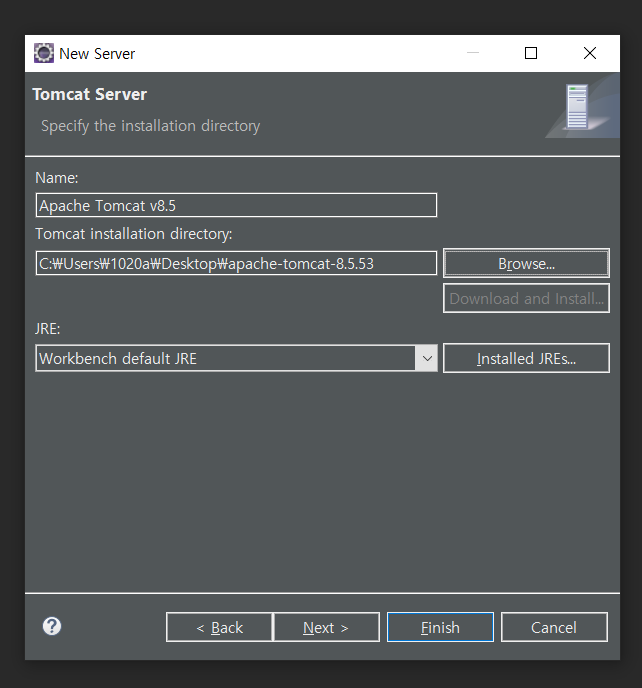This screenshot has height=688, width=642.
Task: Click the 'New Server' window title
Action: (x=97, y=54)
